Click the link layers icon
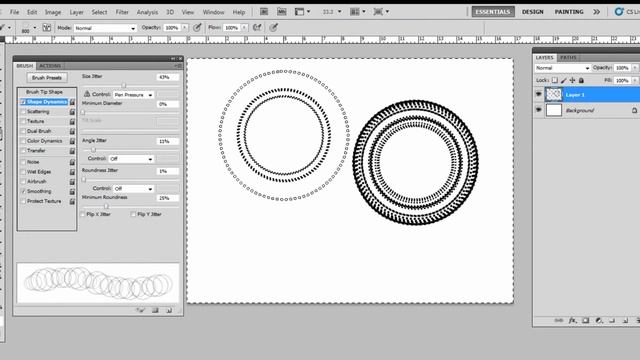 coord(558,321)
